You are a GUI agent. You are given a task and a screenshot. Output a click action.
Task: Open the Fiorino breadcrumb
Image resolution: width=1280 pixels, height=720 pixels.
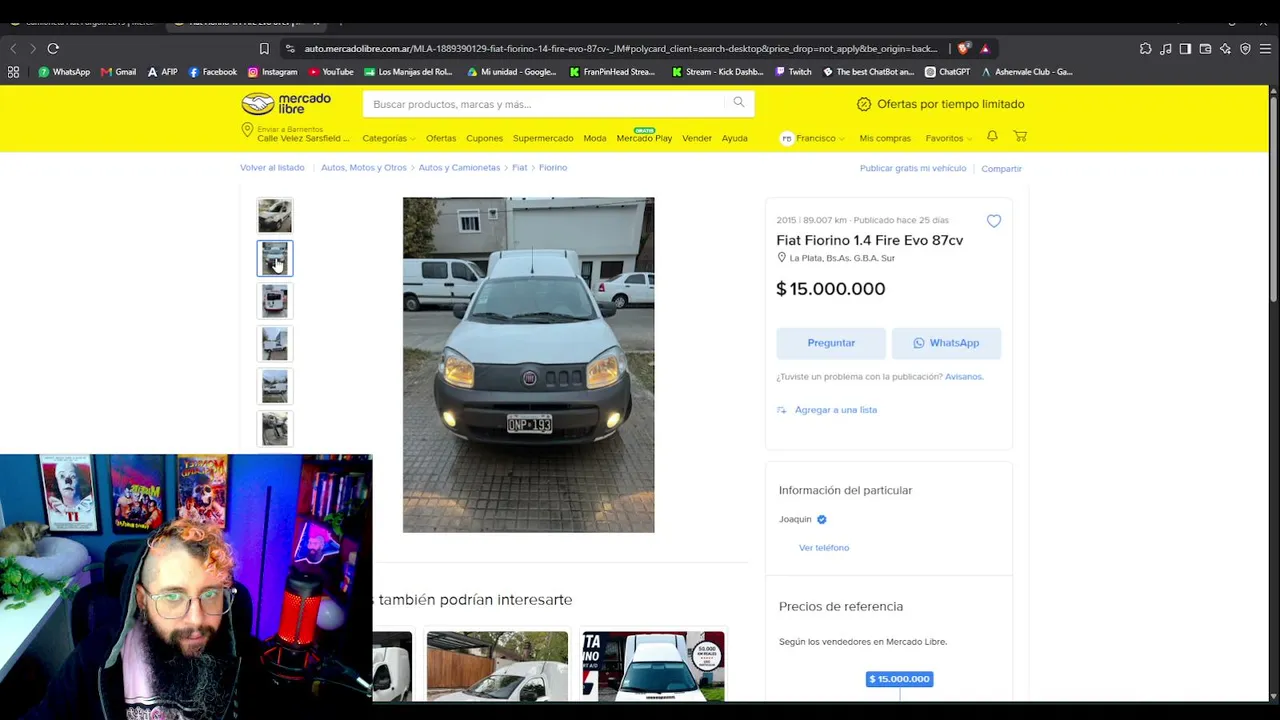pos(553,168)
